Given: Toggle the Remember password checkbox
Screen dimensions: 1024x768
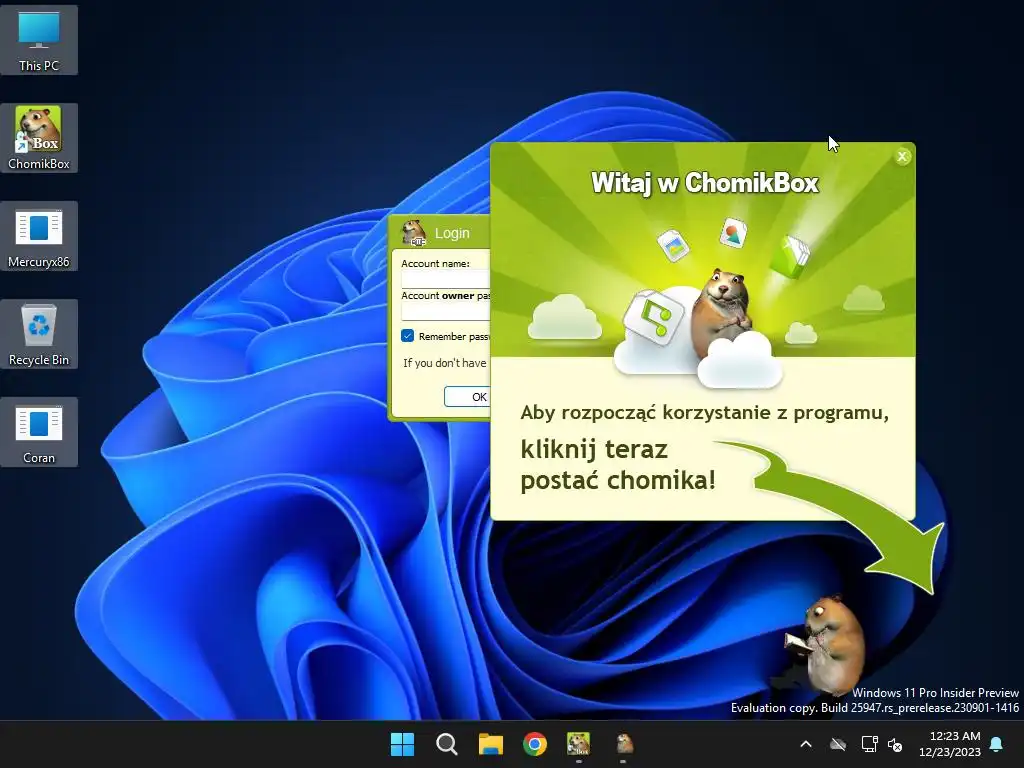Looking at the screenshot, I should tap(408, 336).
